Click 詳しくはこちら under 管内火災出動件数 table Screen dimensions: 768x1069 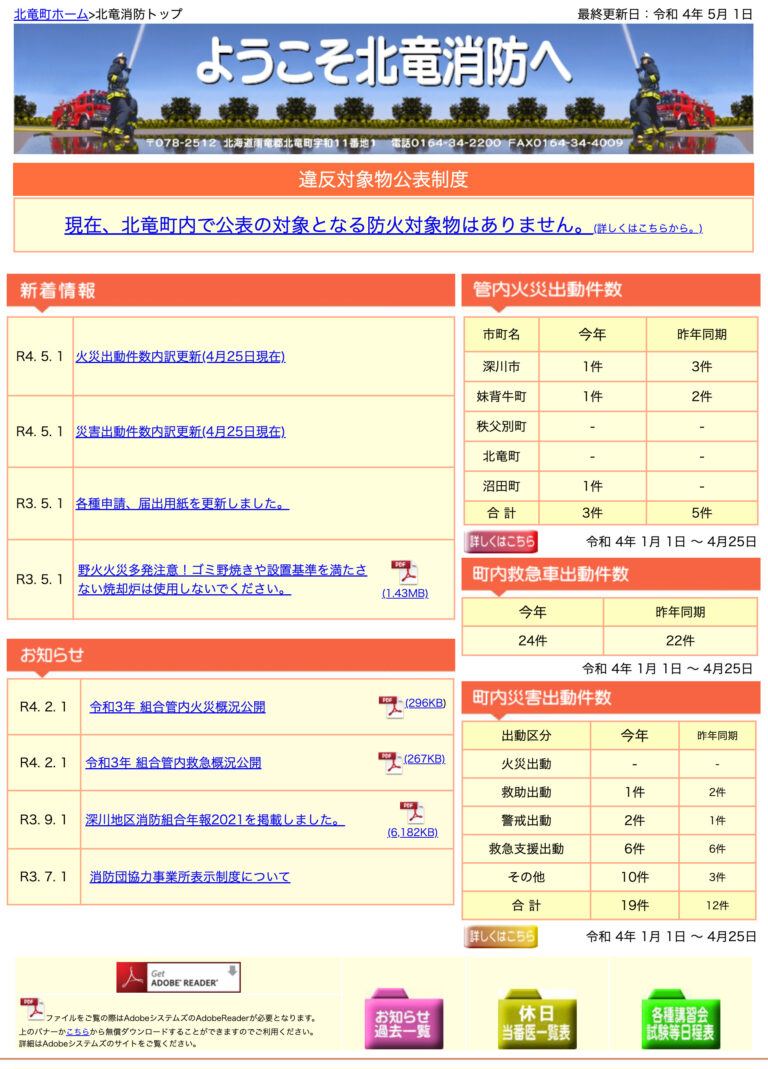pyautogui.click(x=501, y=541)
